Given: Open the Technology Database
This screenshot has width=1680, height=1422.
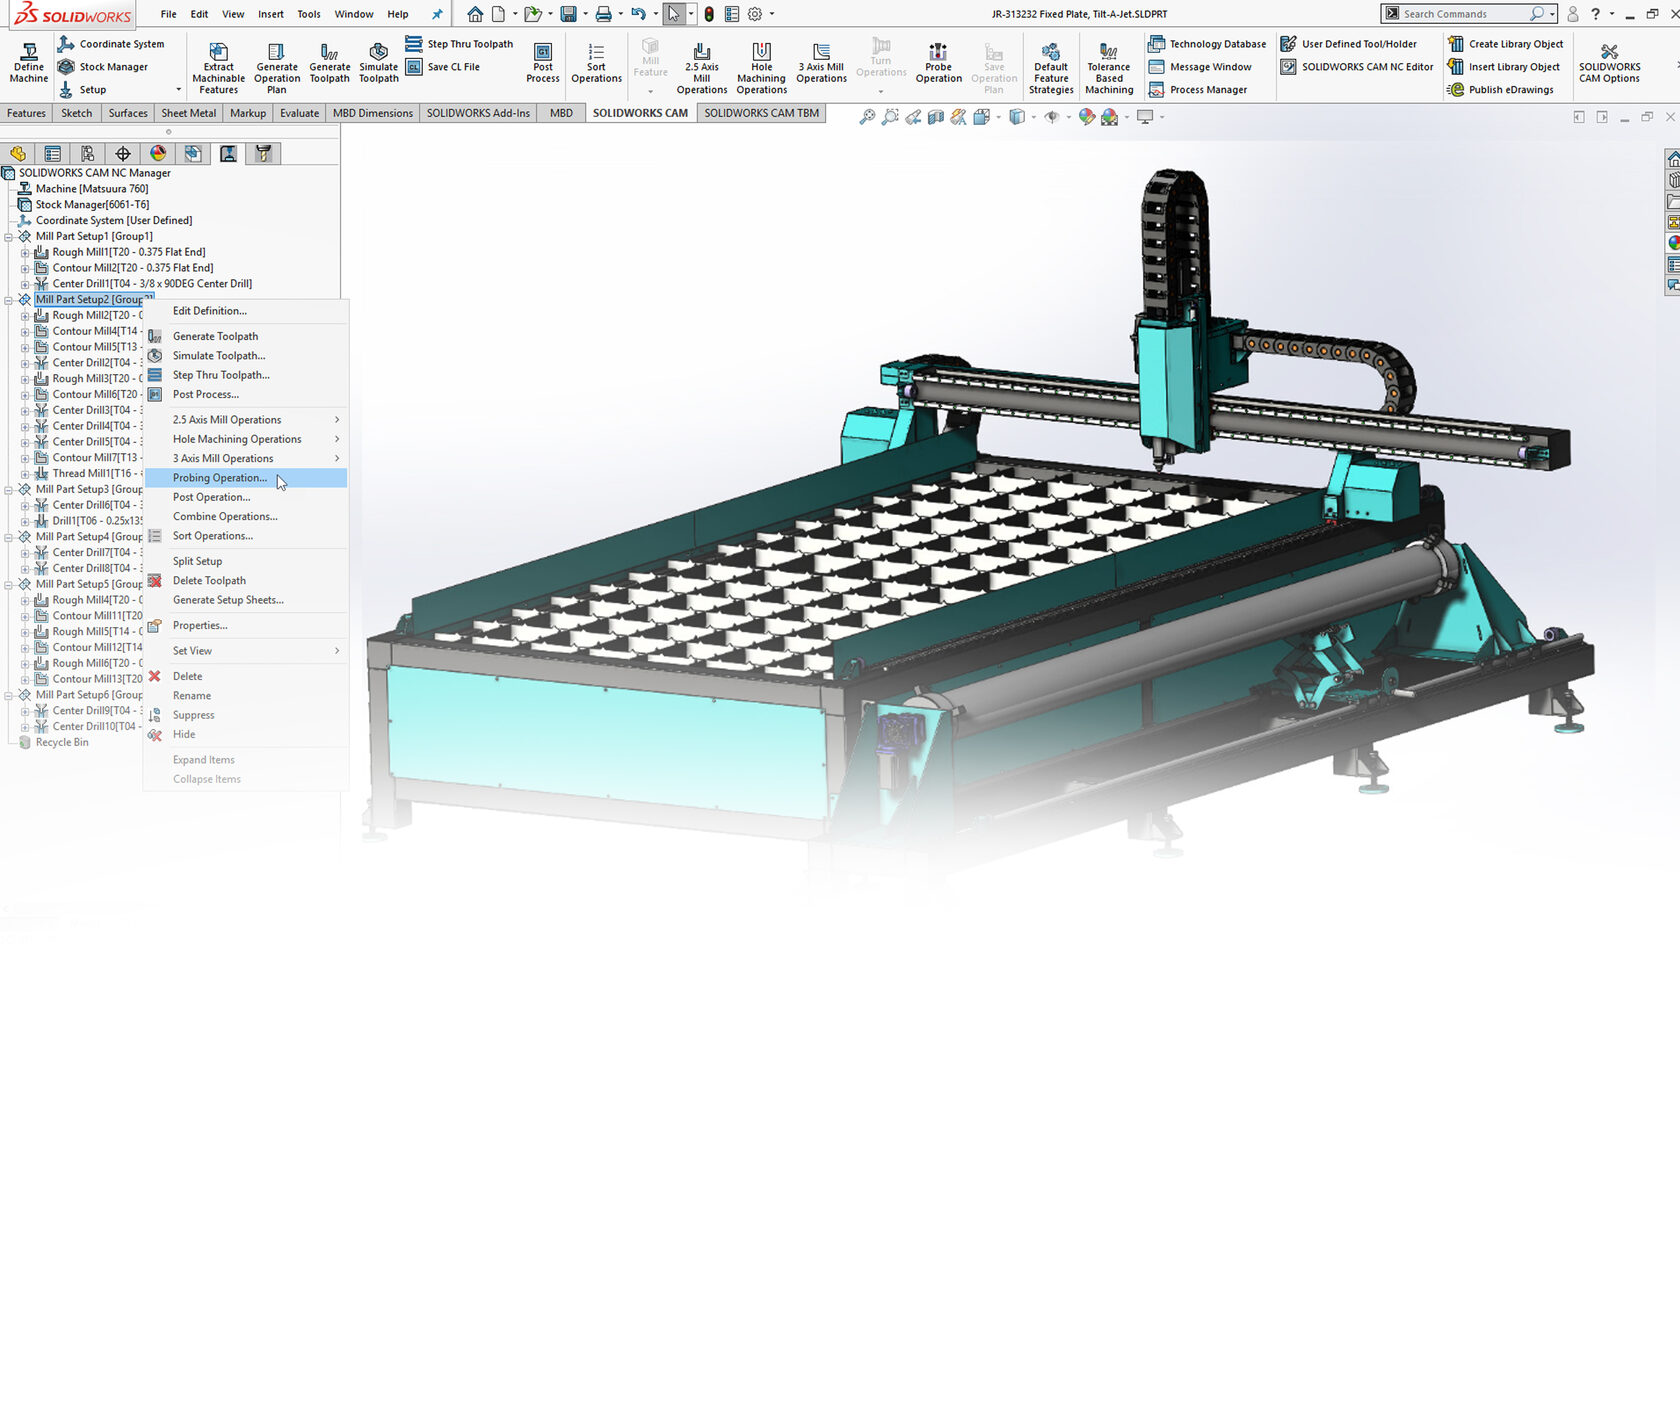Looking at the screenshot, I should (1207, 44).
